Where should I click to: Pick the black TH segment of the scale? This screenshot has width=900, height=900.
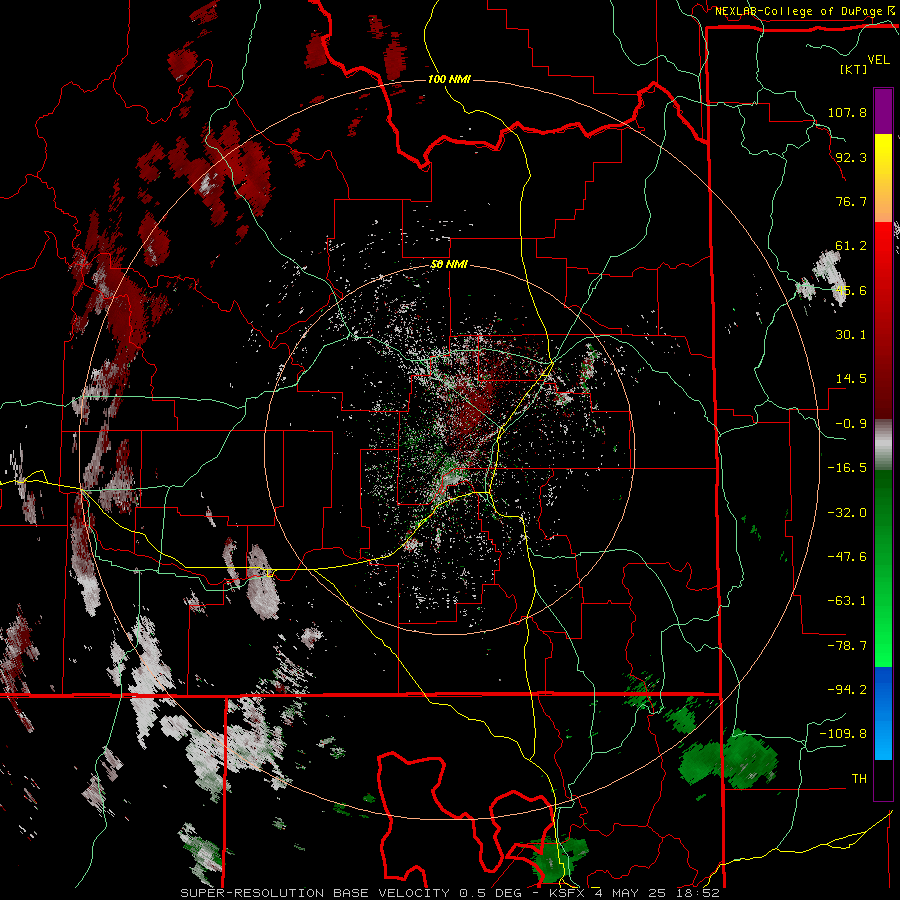883,779
